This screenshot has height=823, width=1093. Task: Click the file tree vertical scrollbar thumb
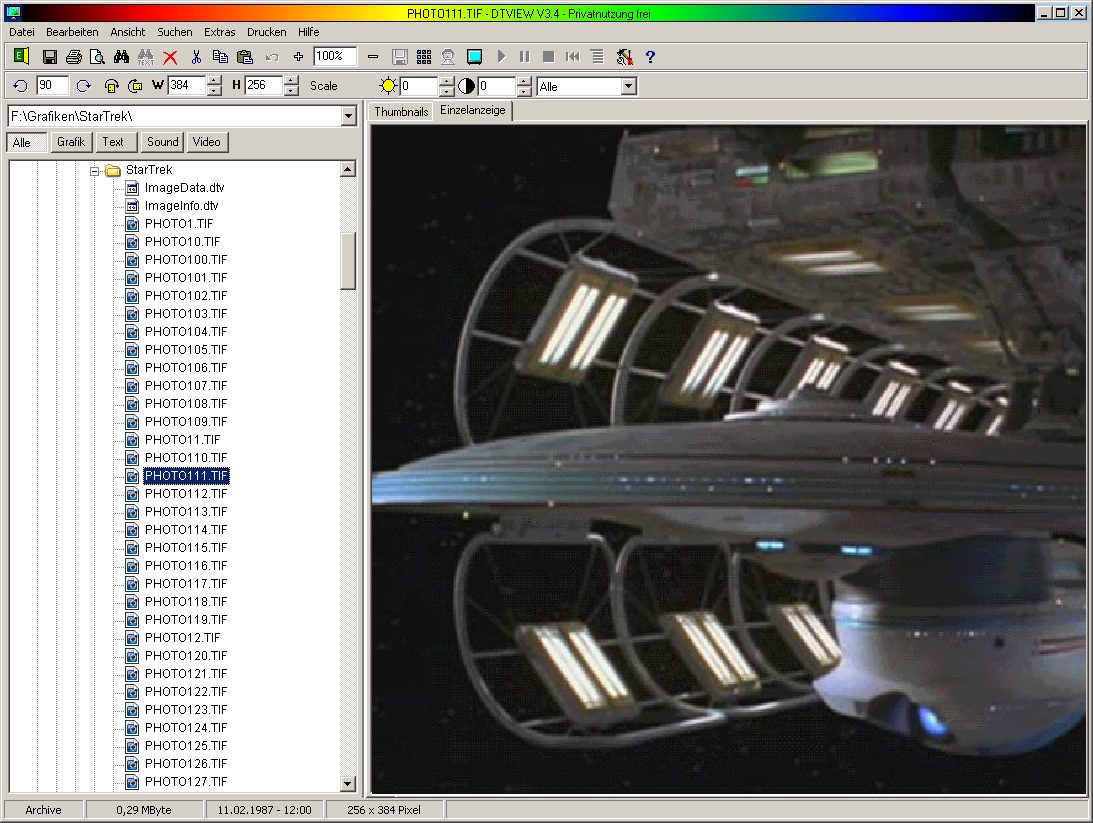[x=348, y=261]
